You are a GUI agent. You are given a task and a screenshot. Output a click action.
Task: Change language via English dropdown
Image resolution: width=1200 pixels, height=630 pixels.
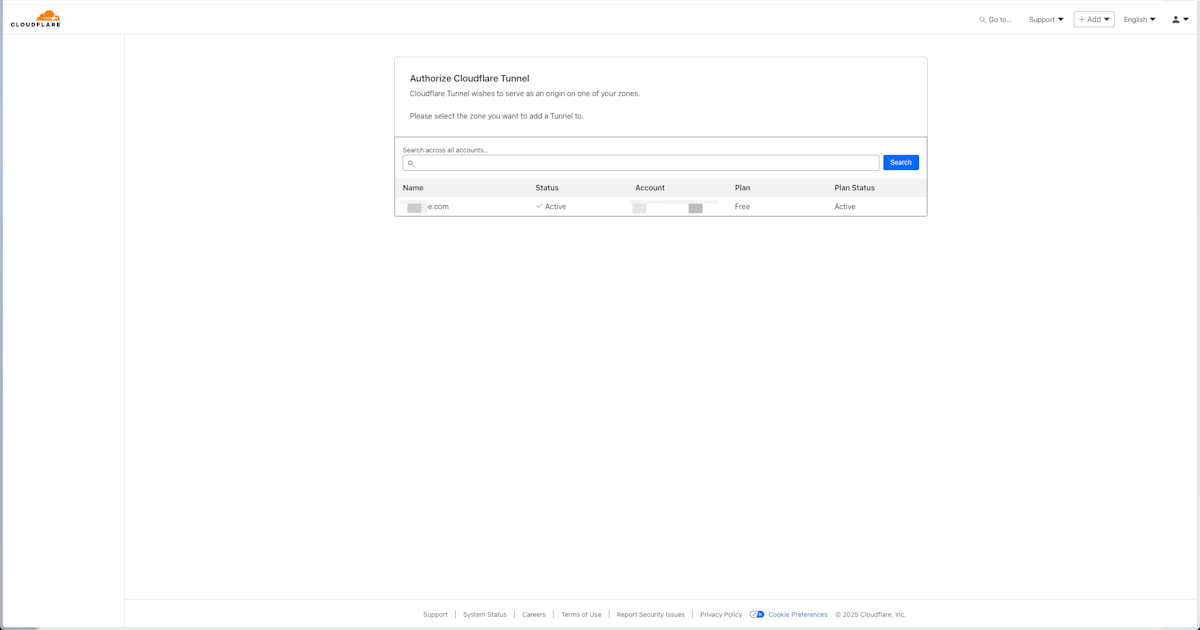[1139, 19]
